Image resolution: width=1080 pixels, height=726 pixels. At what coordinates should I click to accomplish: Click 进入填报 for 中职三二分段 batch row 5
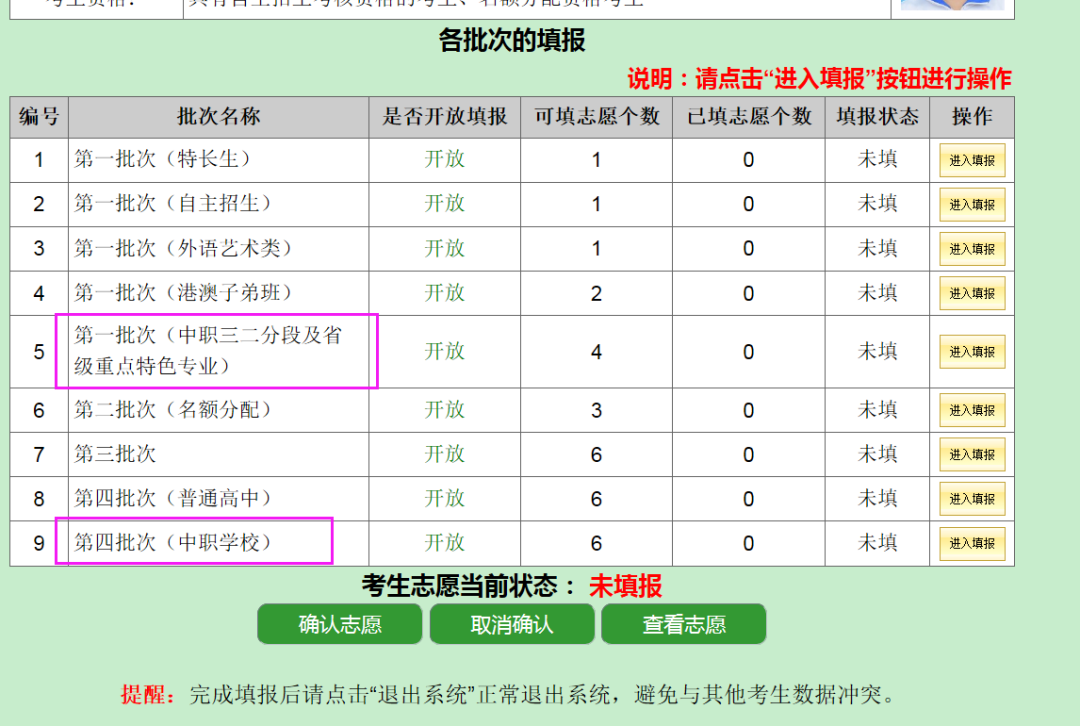tap(972, 352)
